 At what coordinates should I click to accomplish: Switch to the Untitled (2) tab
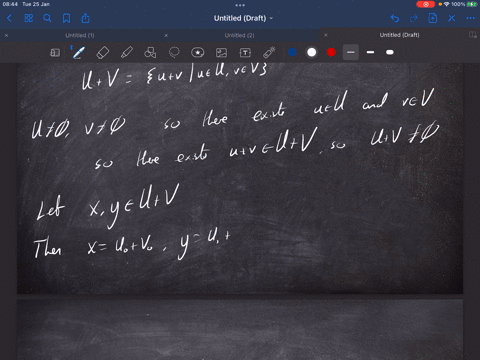tap(239, 35)
